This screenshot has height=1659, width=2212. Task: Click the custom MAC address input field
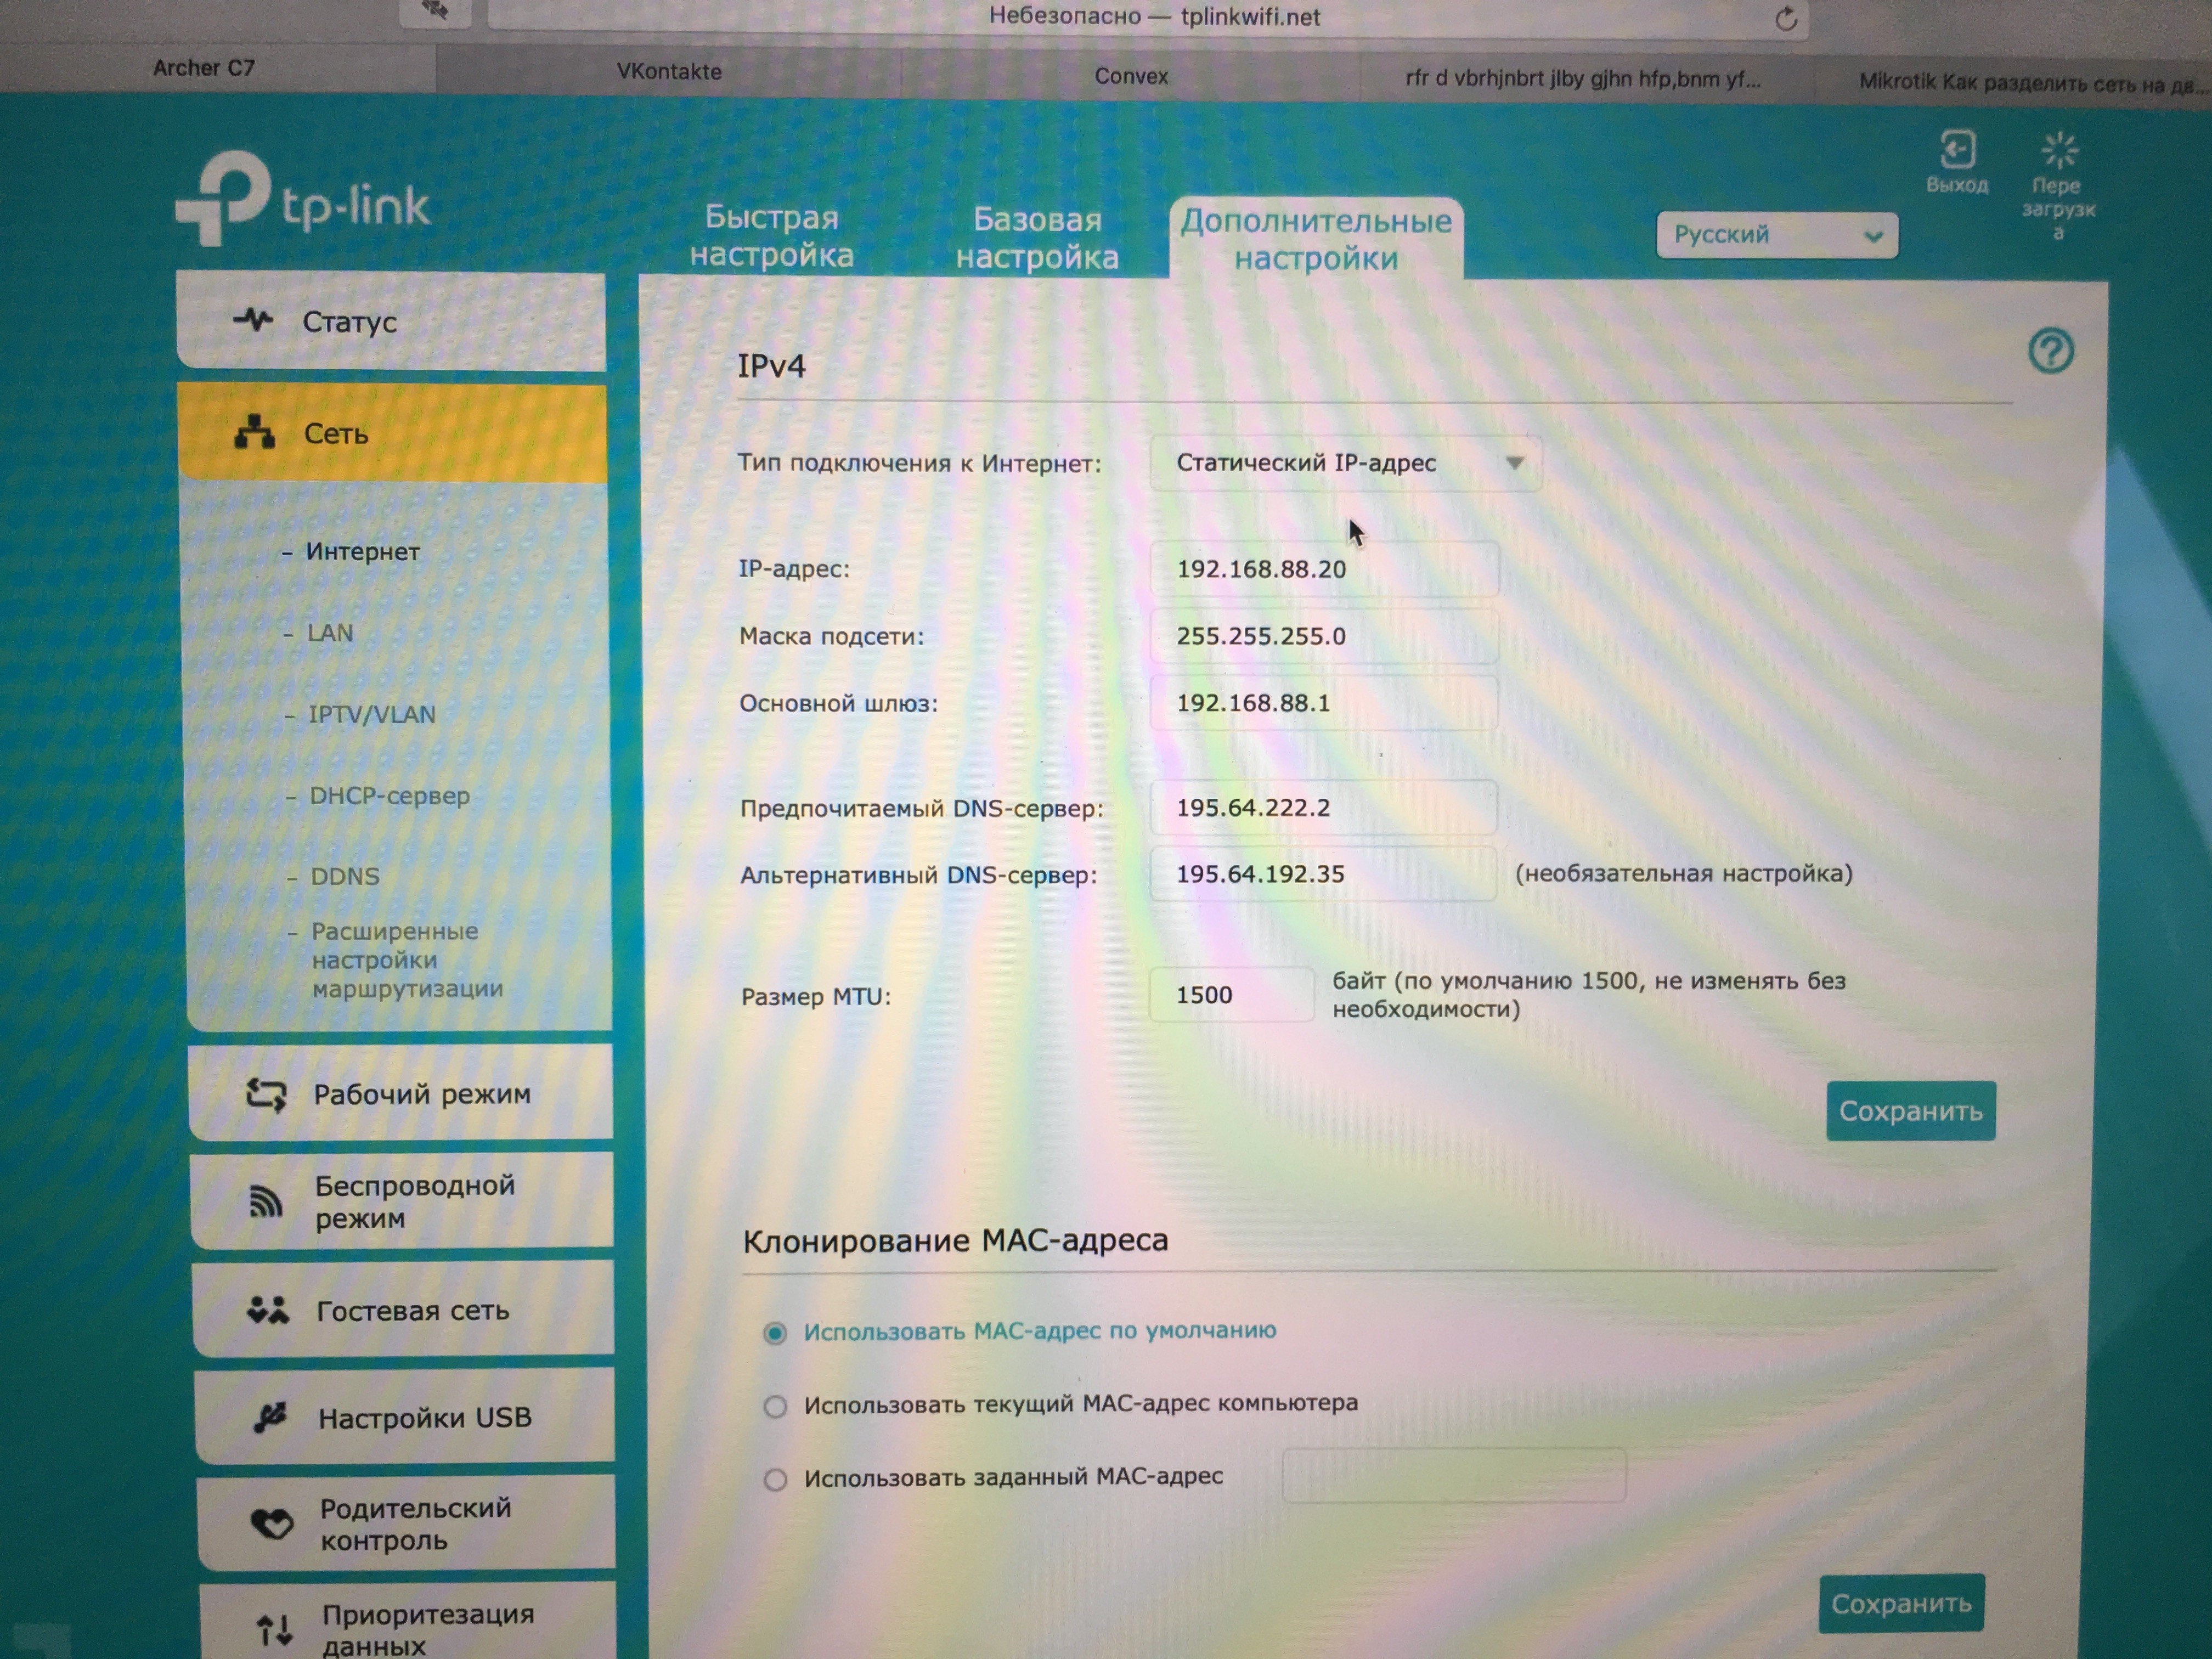(1454, 1476)
